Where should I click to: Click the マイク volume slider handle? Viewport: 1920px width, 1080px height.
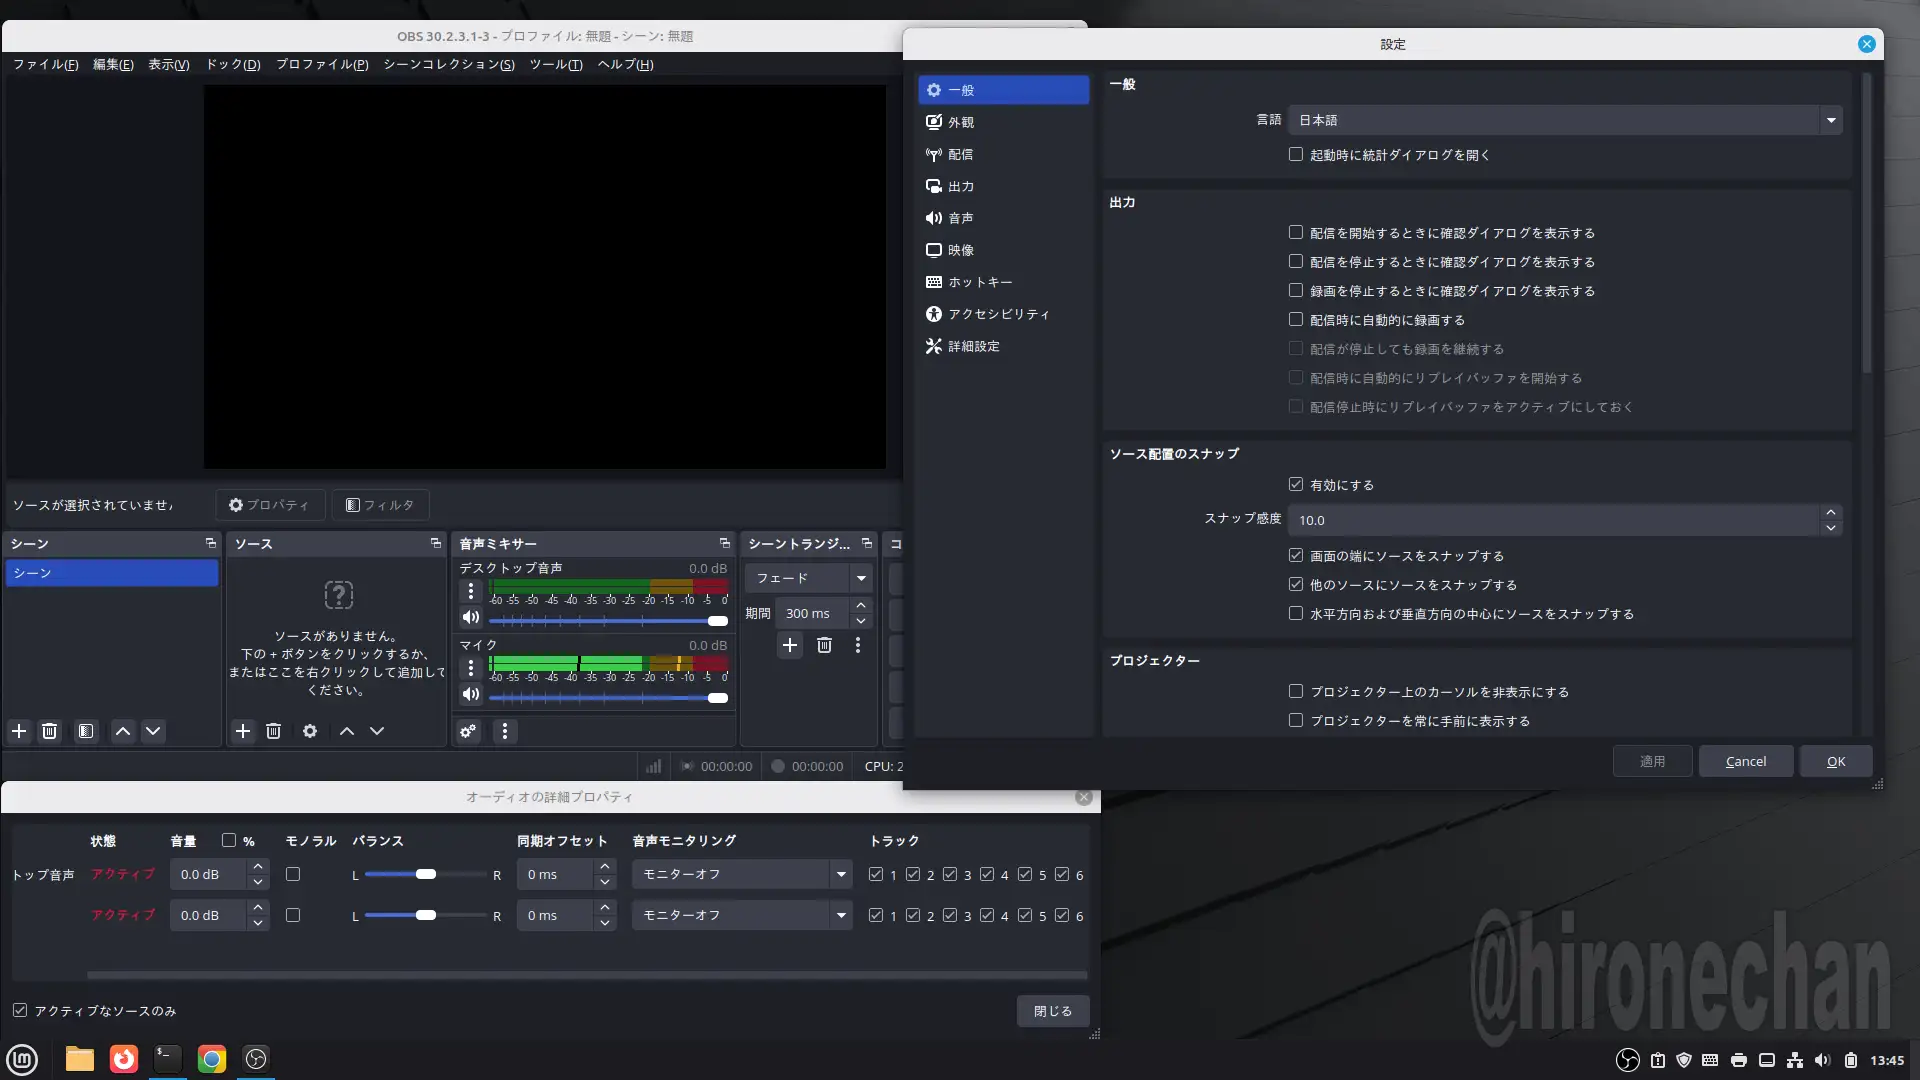[x=717, y=698]
